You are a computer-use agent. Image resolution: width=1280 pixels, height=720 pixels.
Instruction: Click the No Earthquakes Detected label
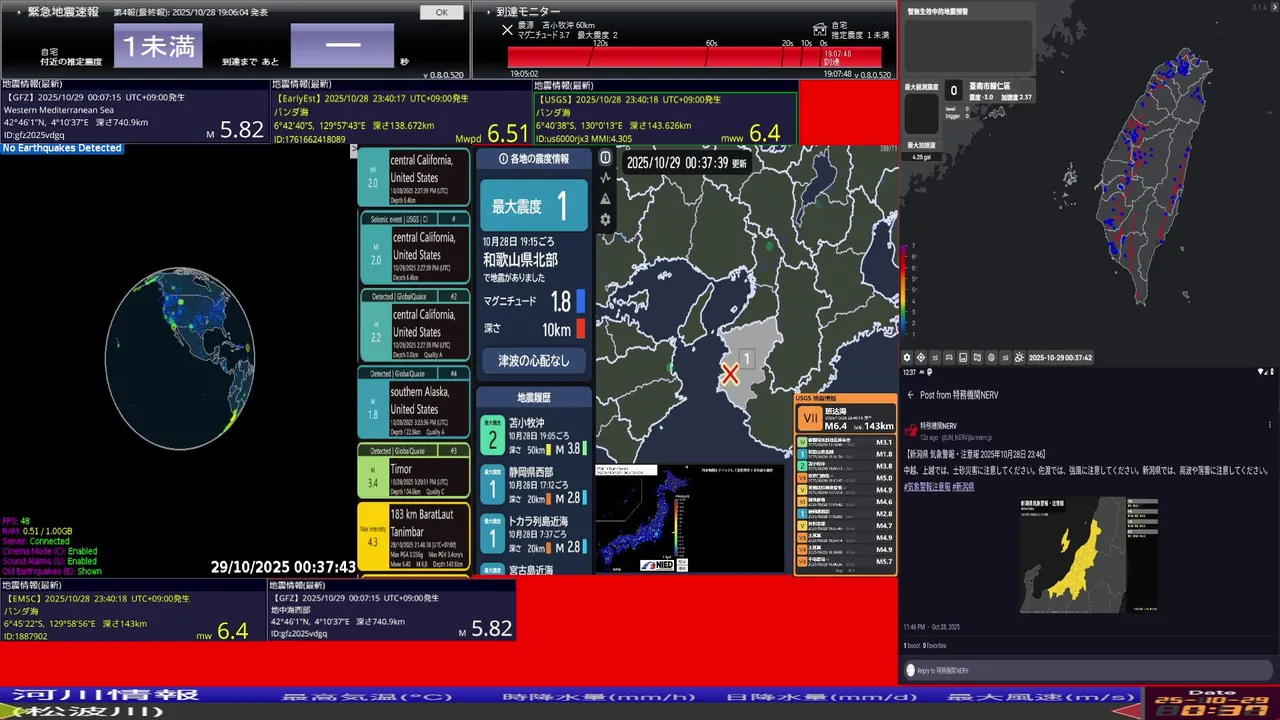(x=62, y=148)
